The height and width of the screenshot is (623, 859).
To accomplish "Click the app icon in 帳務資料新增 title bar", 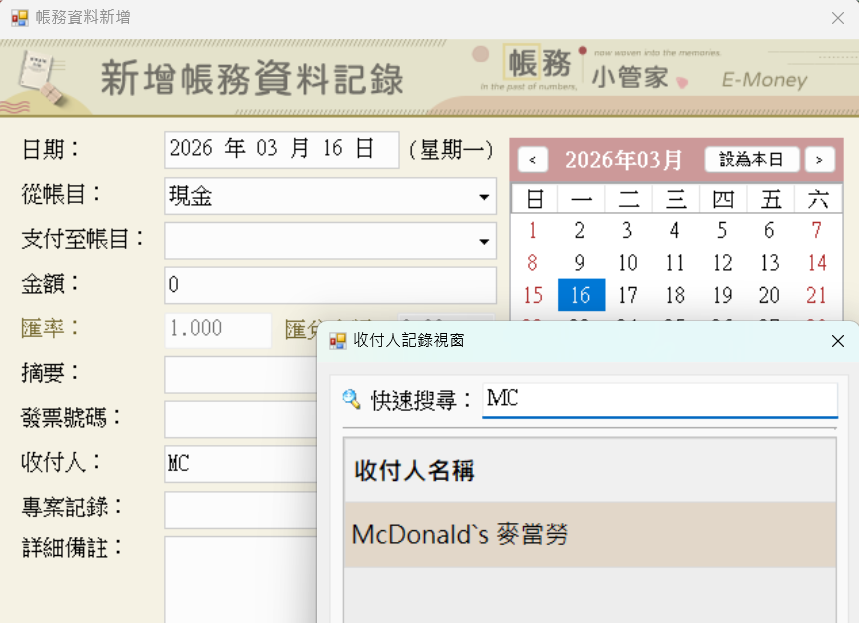I will 21,17.
